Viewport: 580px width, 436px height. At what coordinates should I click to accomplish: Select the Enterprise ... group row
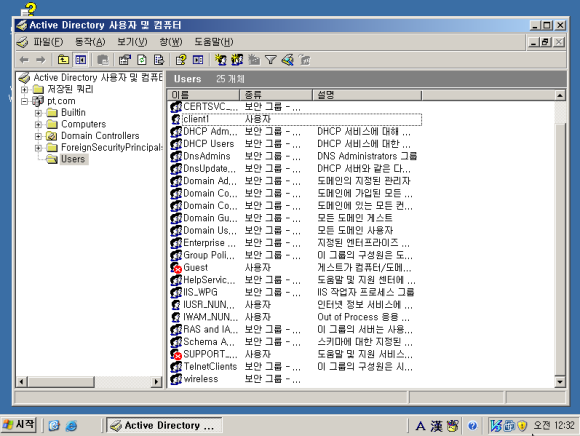pos(294,243)
